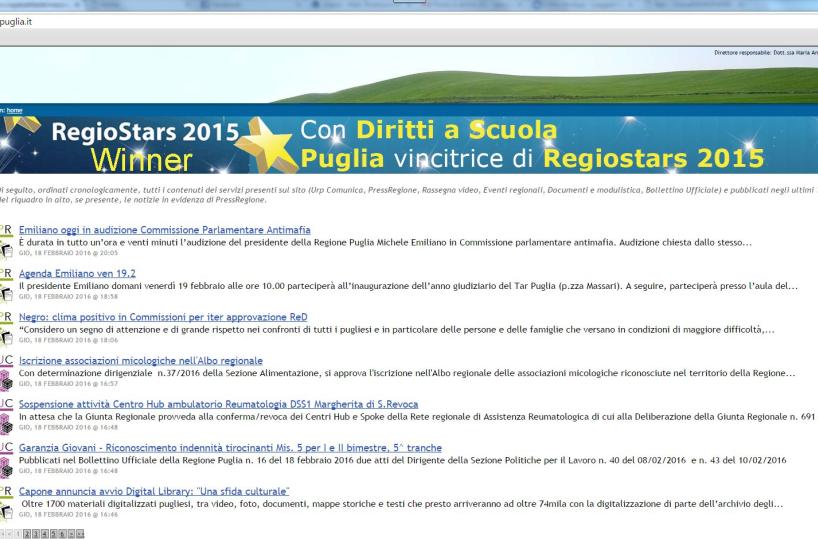Go to page 6 of results
Screen dimensions: 818x539
tap(62, 534)
